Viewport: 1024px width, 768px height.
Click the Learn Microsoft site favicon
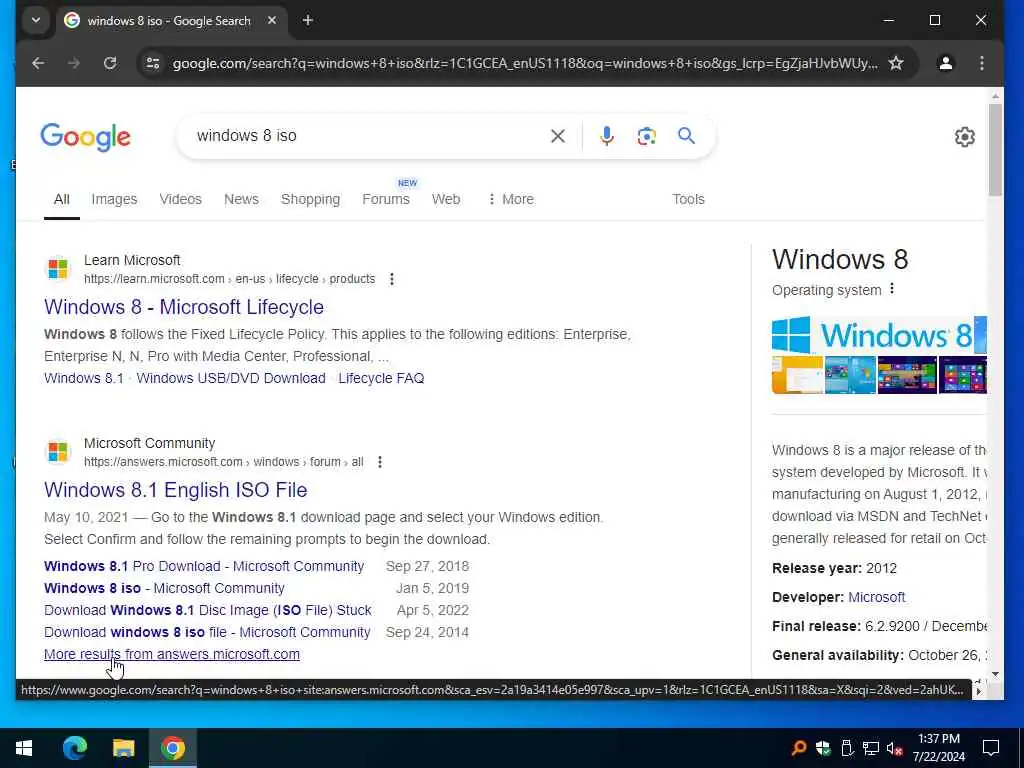(58, 268)
